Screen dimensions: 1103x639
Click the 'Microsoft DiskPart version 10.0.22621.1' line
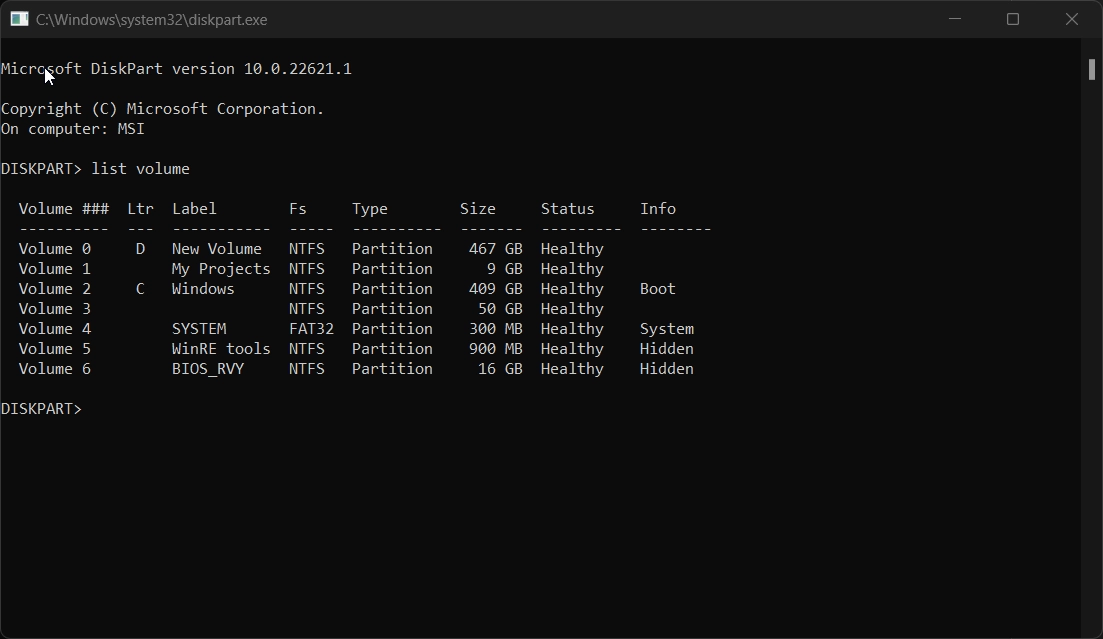[x=176, y=69]
